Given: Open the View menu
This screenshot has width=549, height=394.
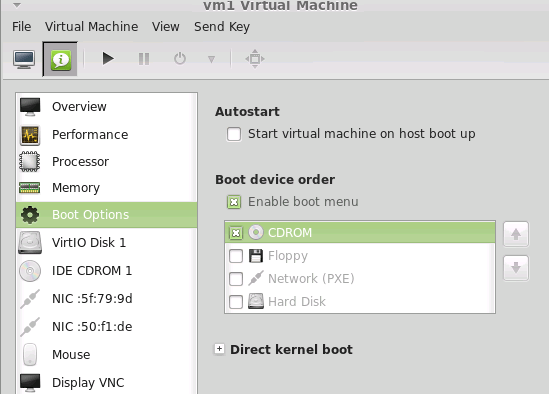Looking at the screenshot, I should [x=166, y=27].
